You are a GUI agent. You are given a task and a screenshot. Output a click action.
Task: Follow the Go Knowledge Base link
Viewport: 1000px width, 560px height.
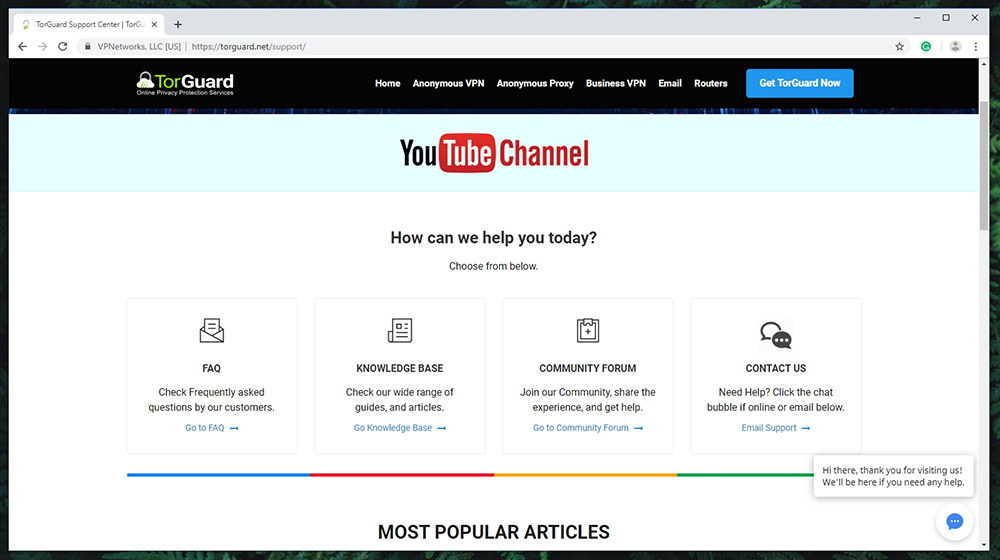pyautogui.click(x=400, y=428)
